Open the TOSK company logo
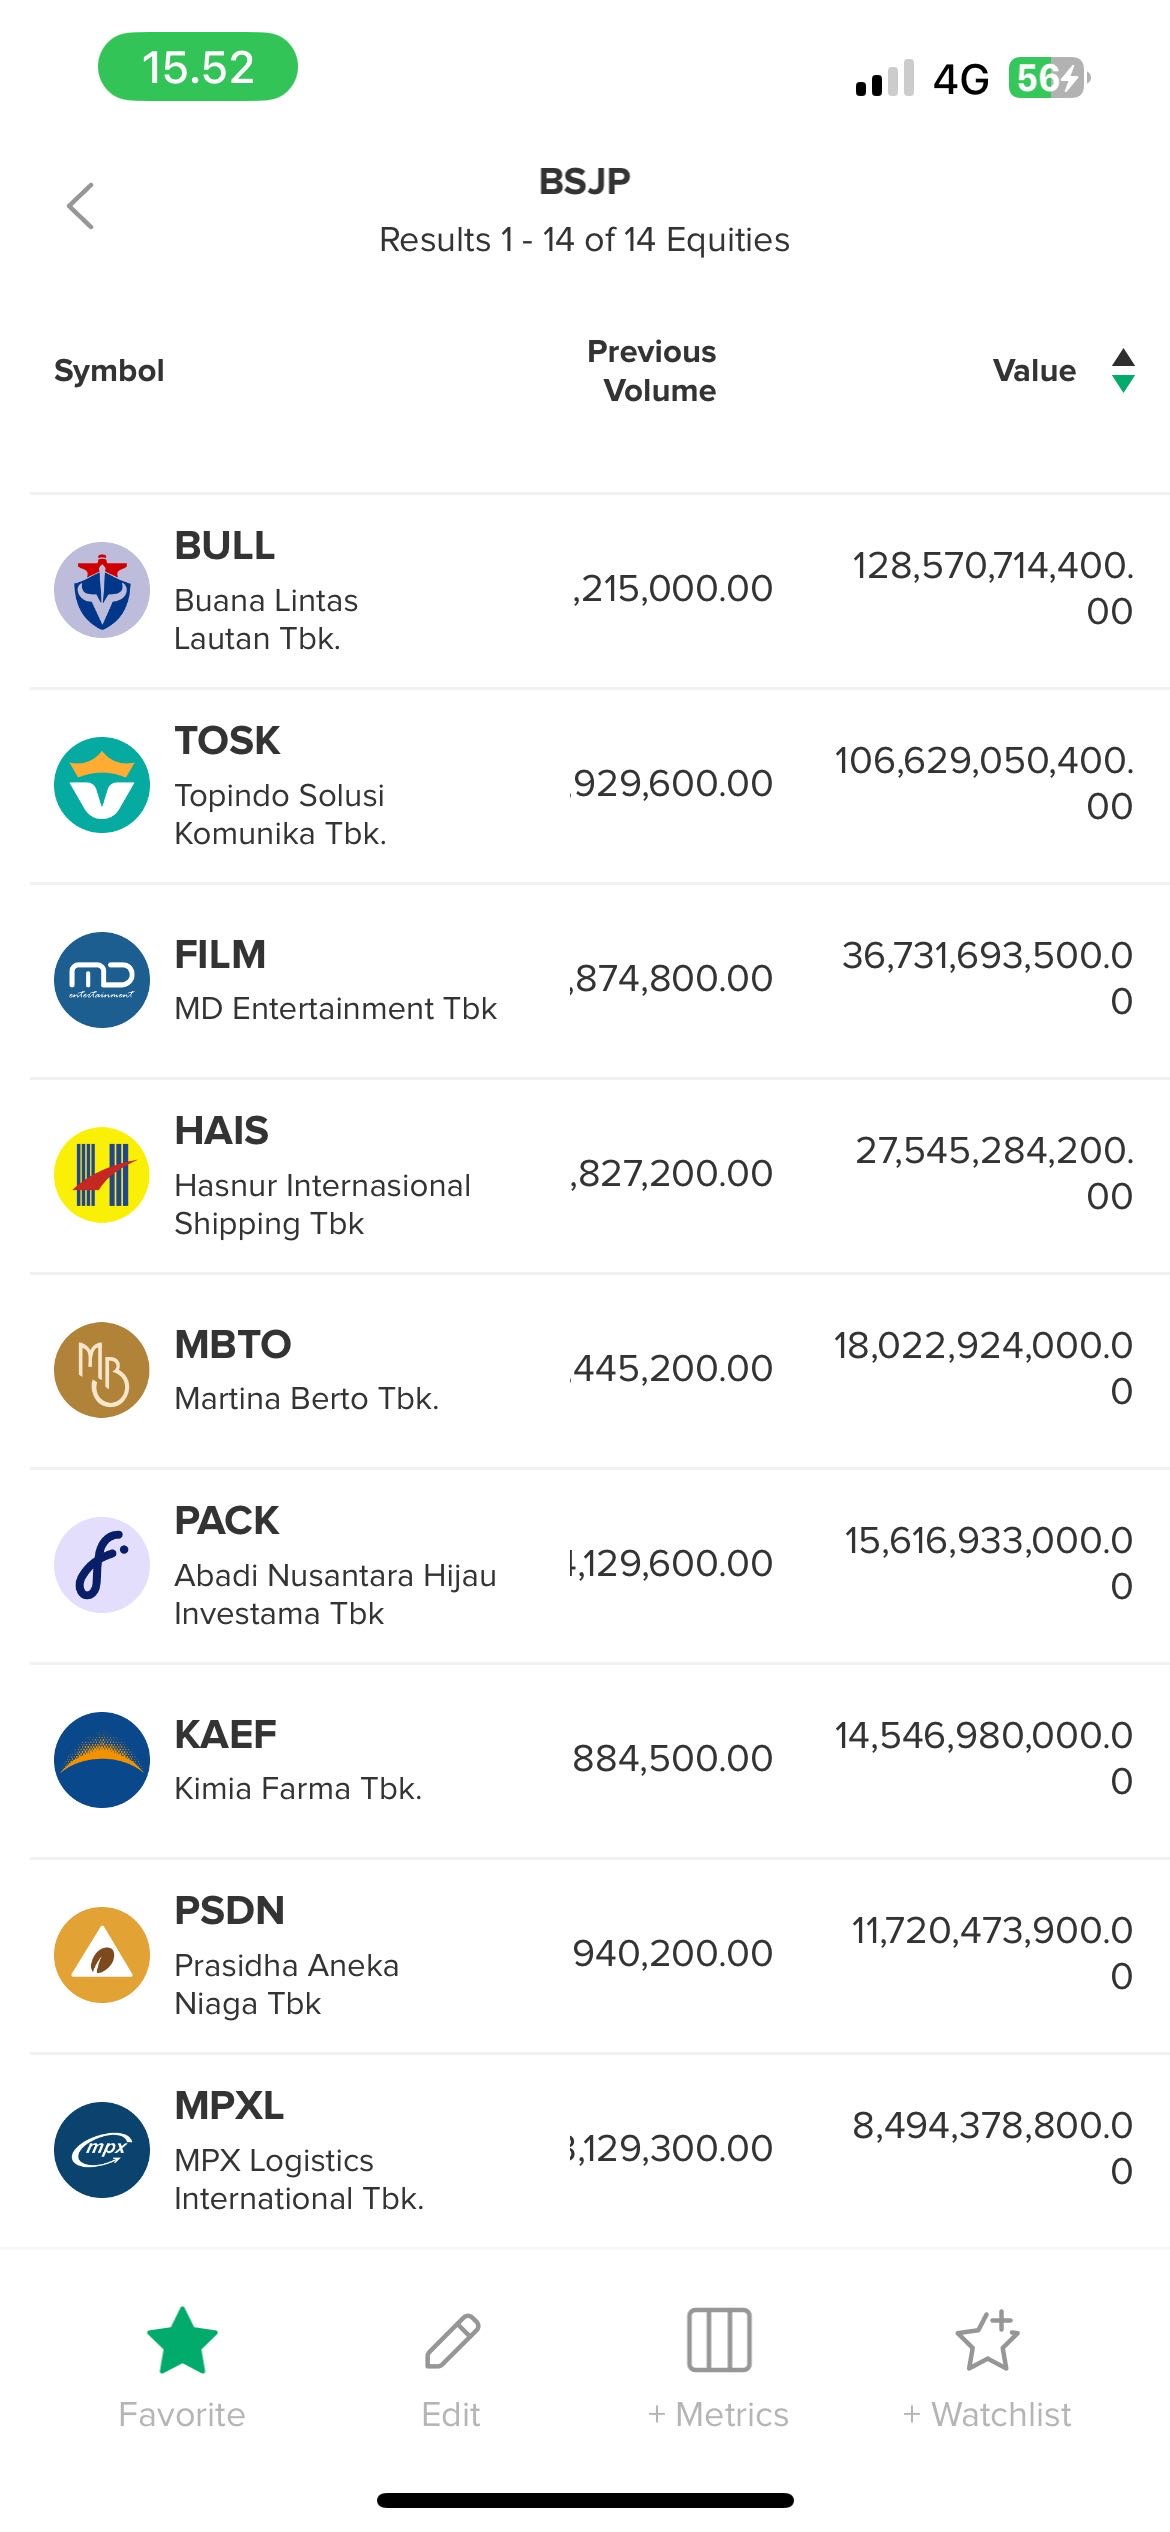The height and width of the screenshot is (2532, 1170). (x=102, y=785)
